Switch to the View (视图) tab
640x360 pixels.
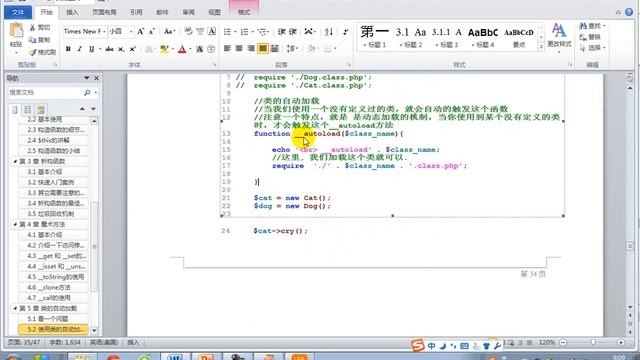pyautogui.click(x=215, y=12)
